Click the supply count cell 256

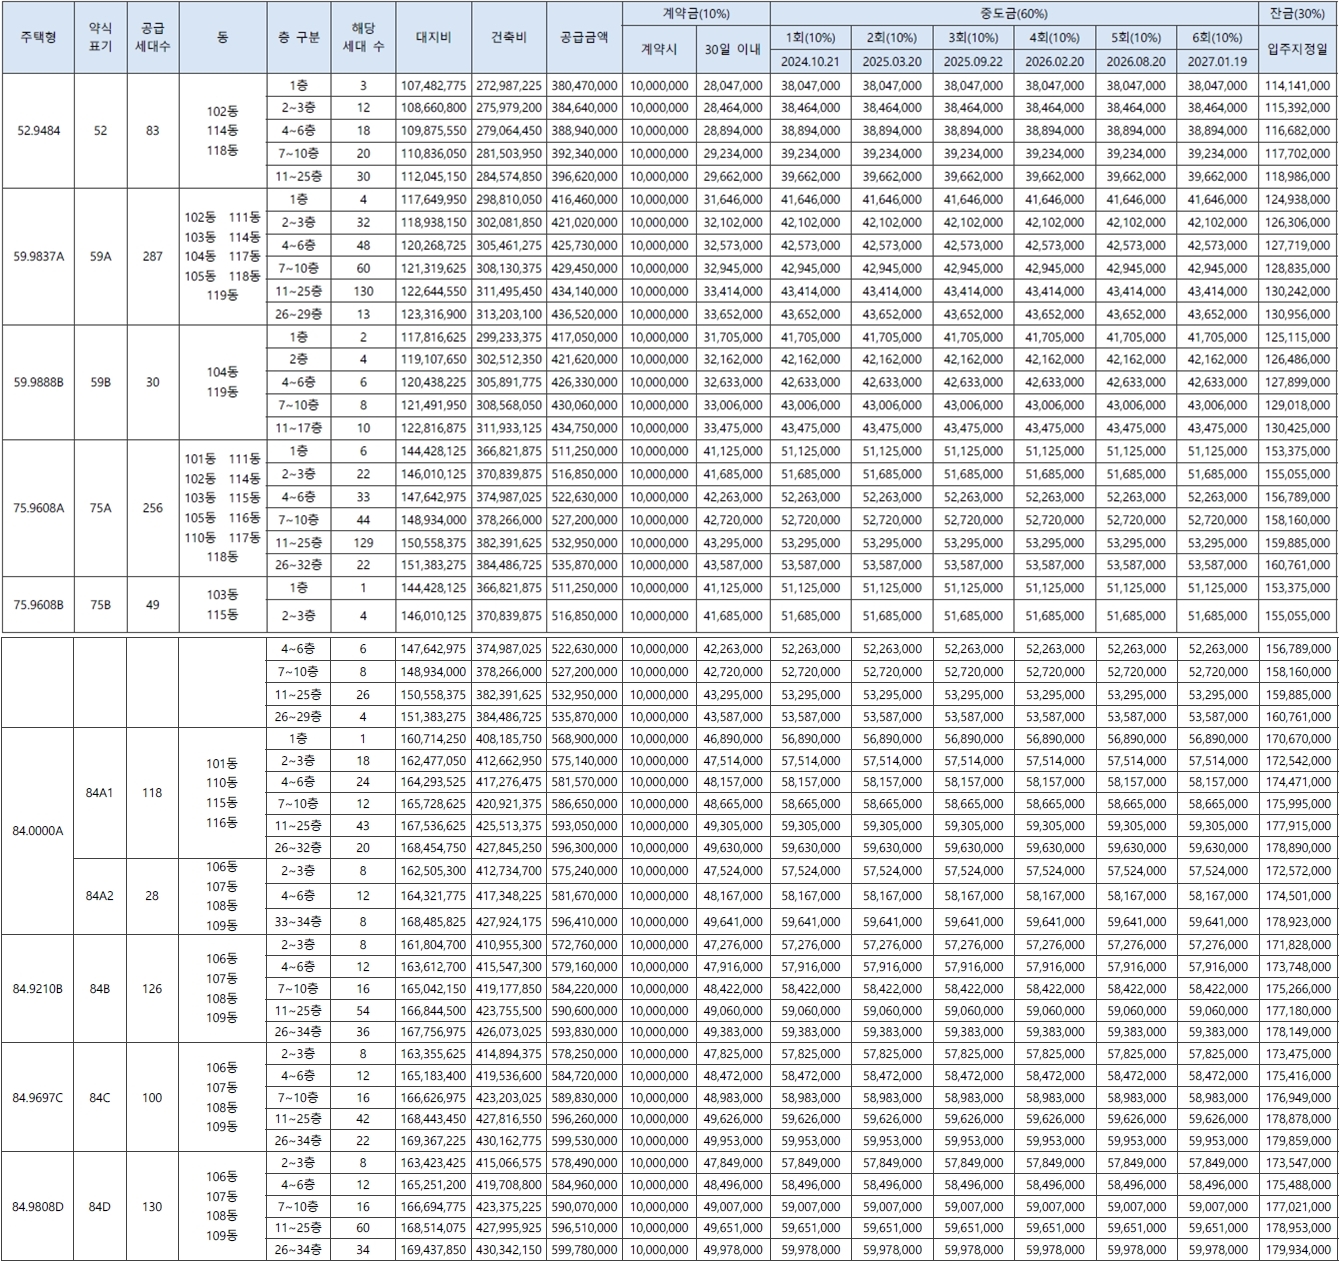coord(152,507)
